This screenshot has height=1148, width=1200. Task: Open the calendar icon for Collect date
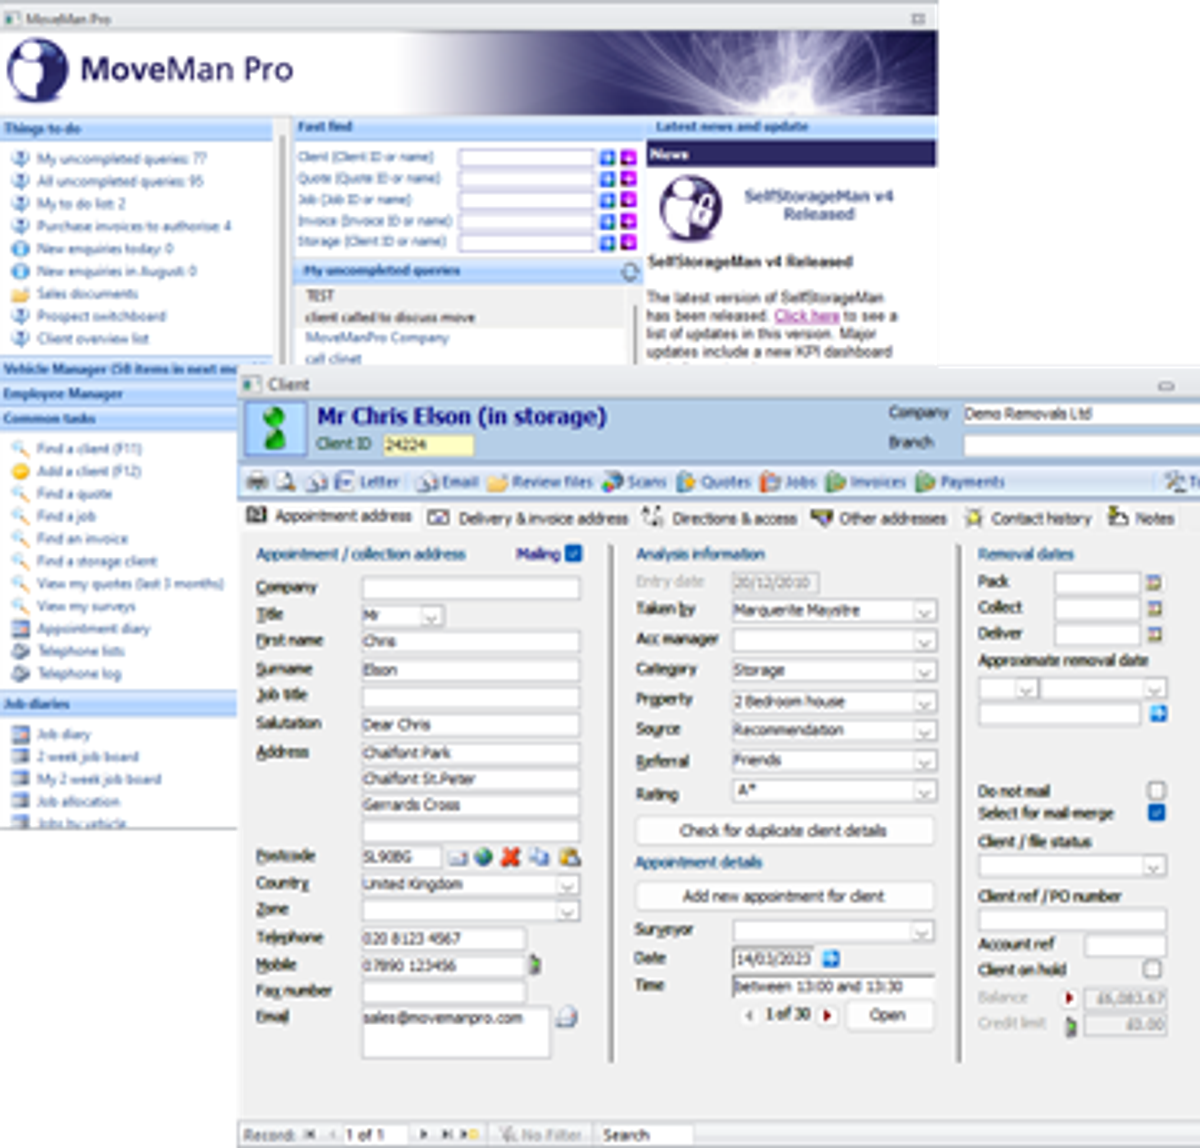coord(1154,608)
